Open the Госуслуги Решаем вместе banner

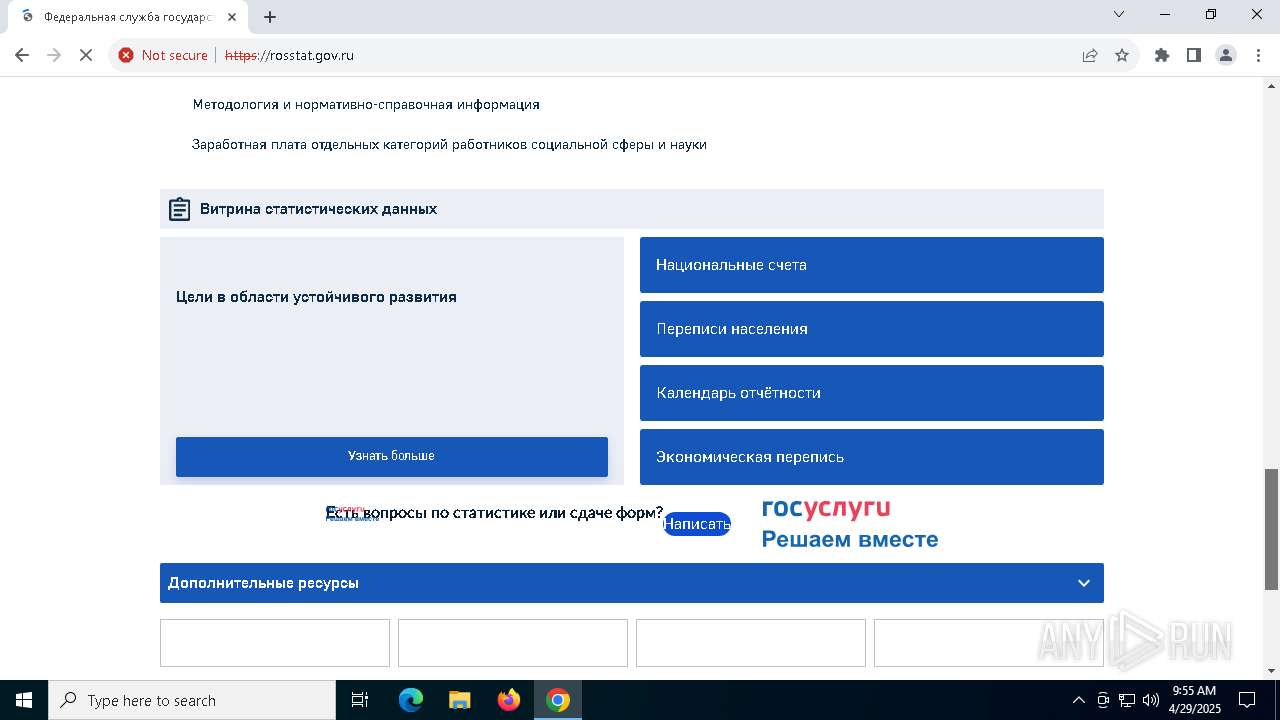849,524
